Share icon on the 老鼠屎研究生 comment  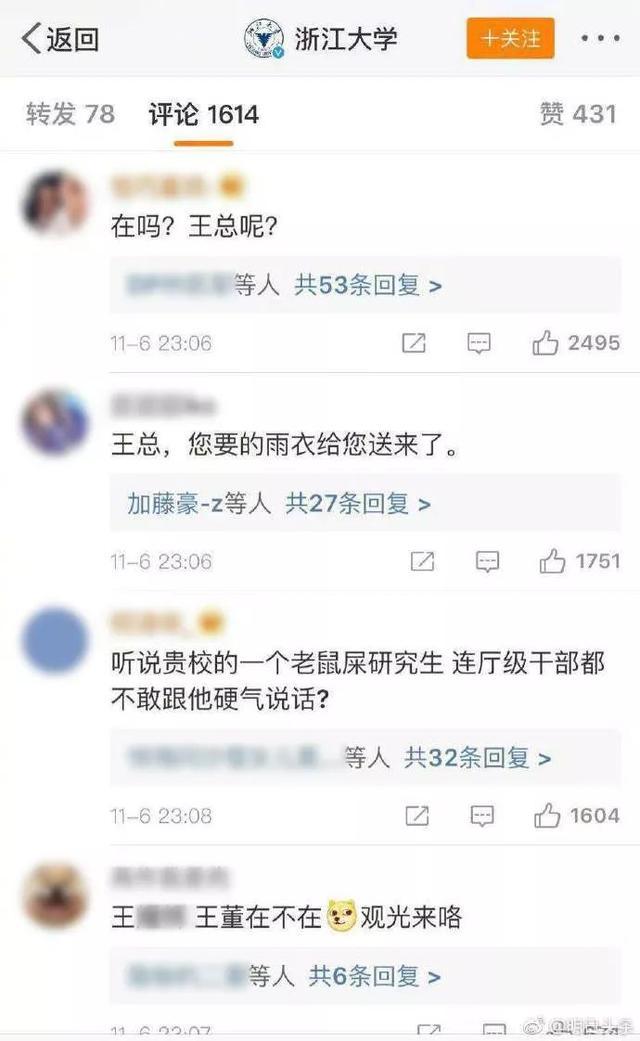[x=417, y=815]
